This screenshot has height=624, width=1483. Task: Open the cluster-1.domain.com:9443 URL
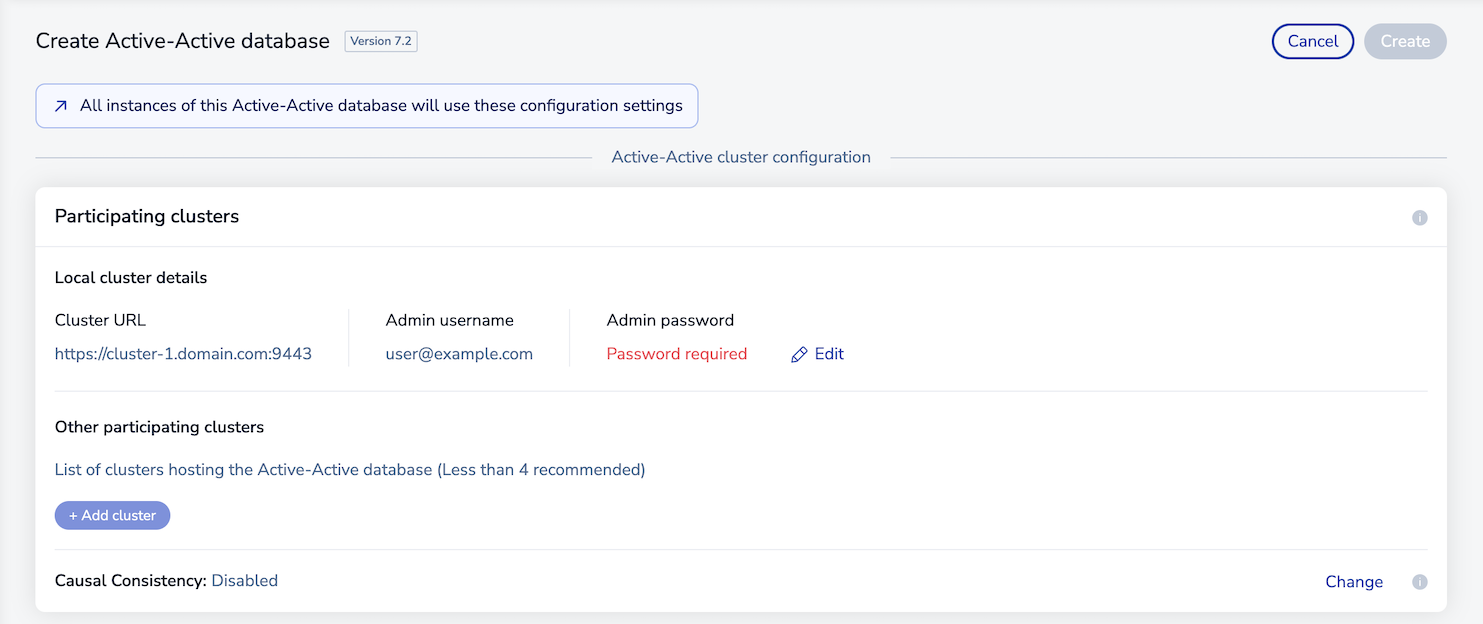[x=183, y=354]
